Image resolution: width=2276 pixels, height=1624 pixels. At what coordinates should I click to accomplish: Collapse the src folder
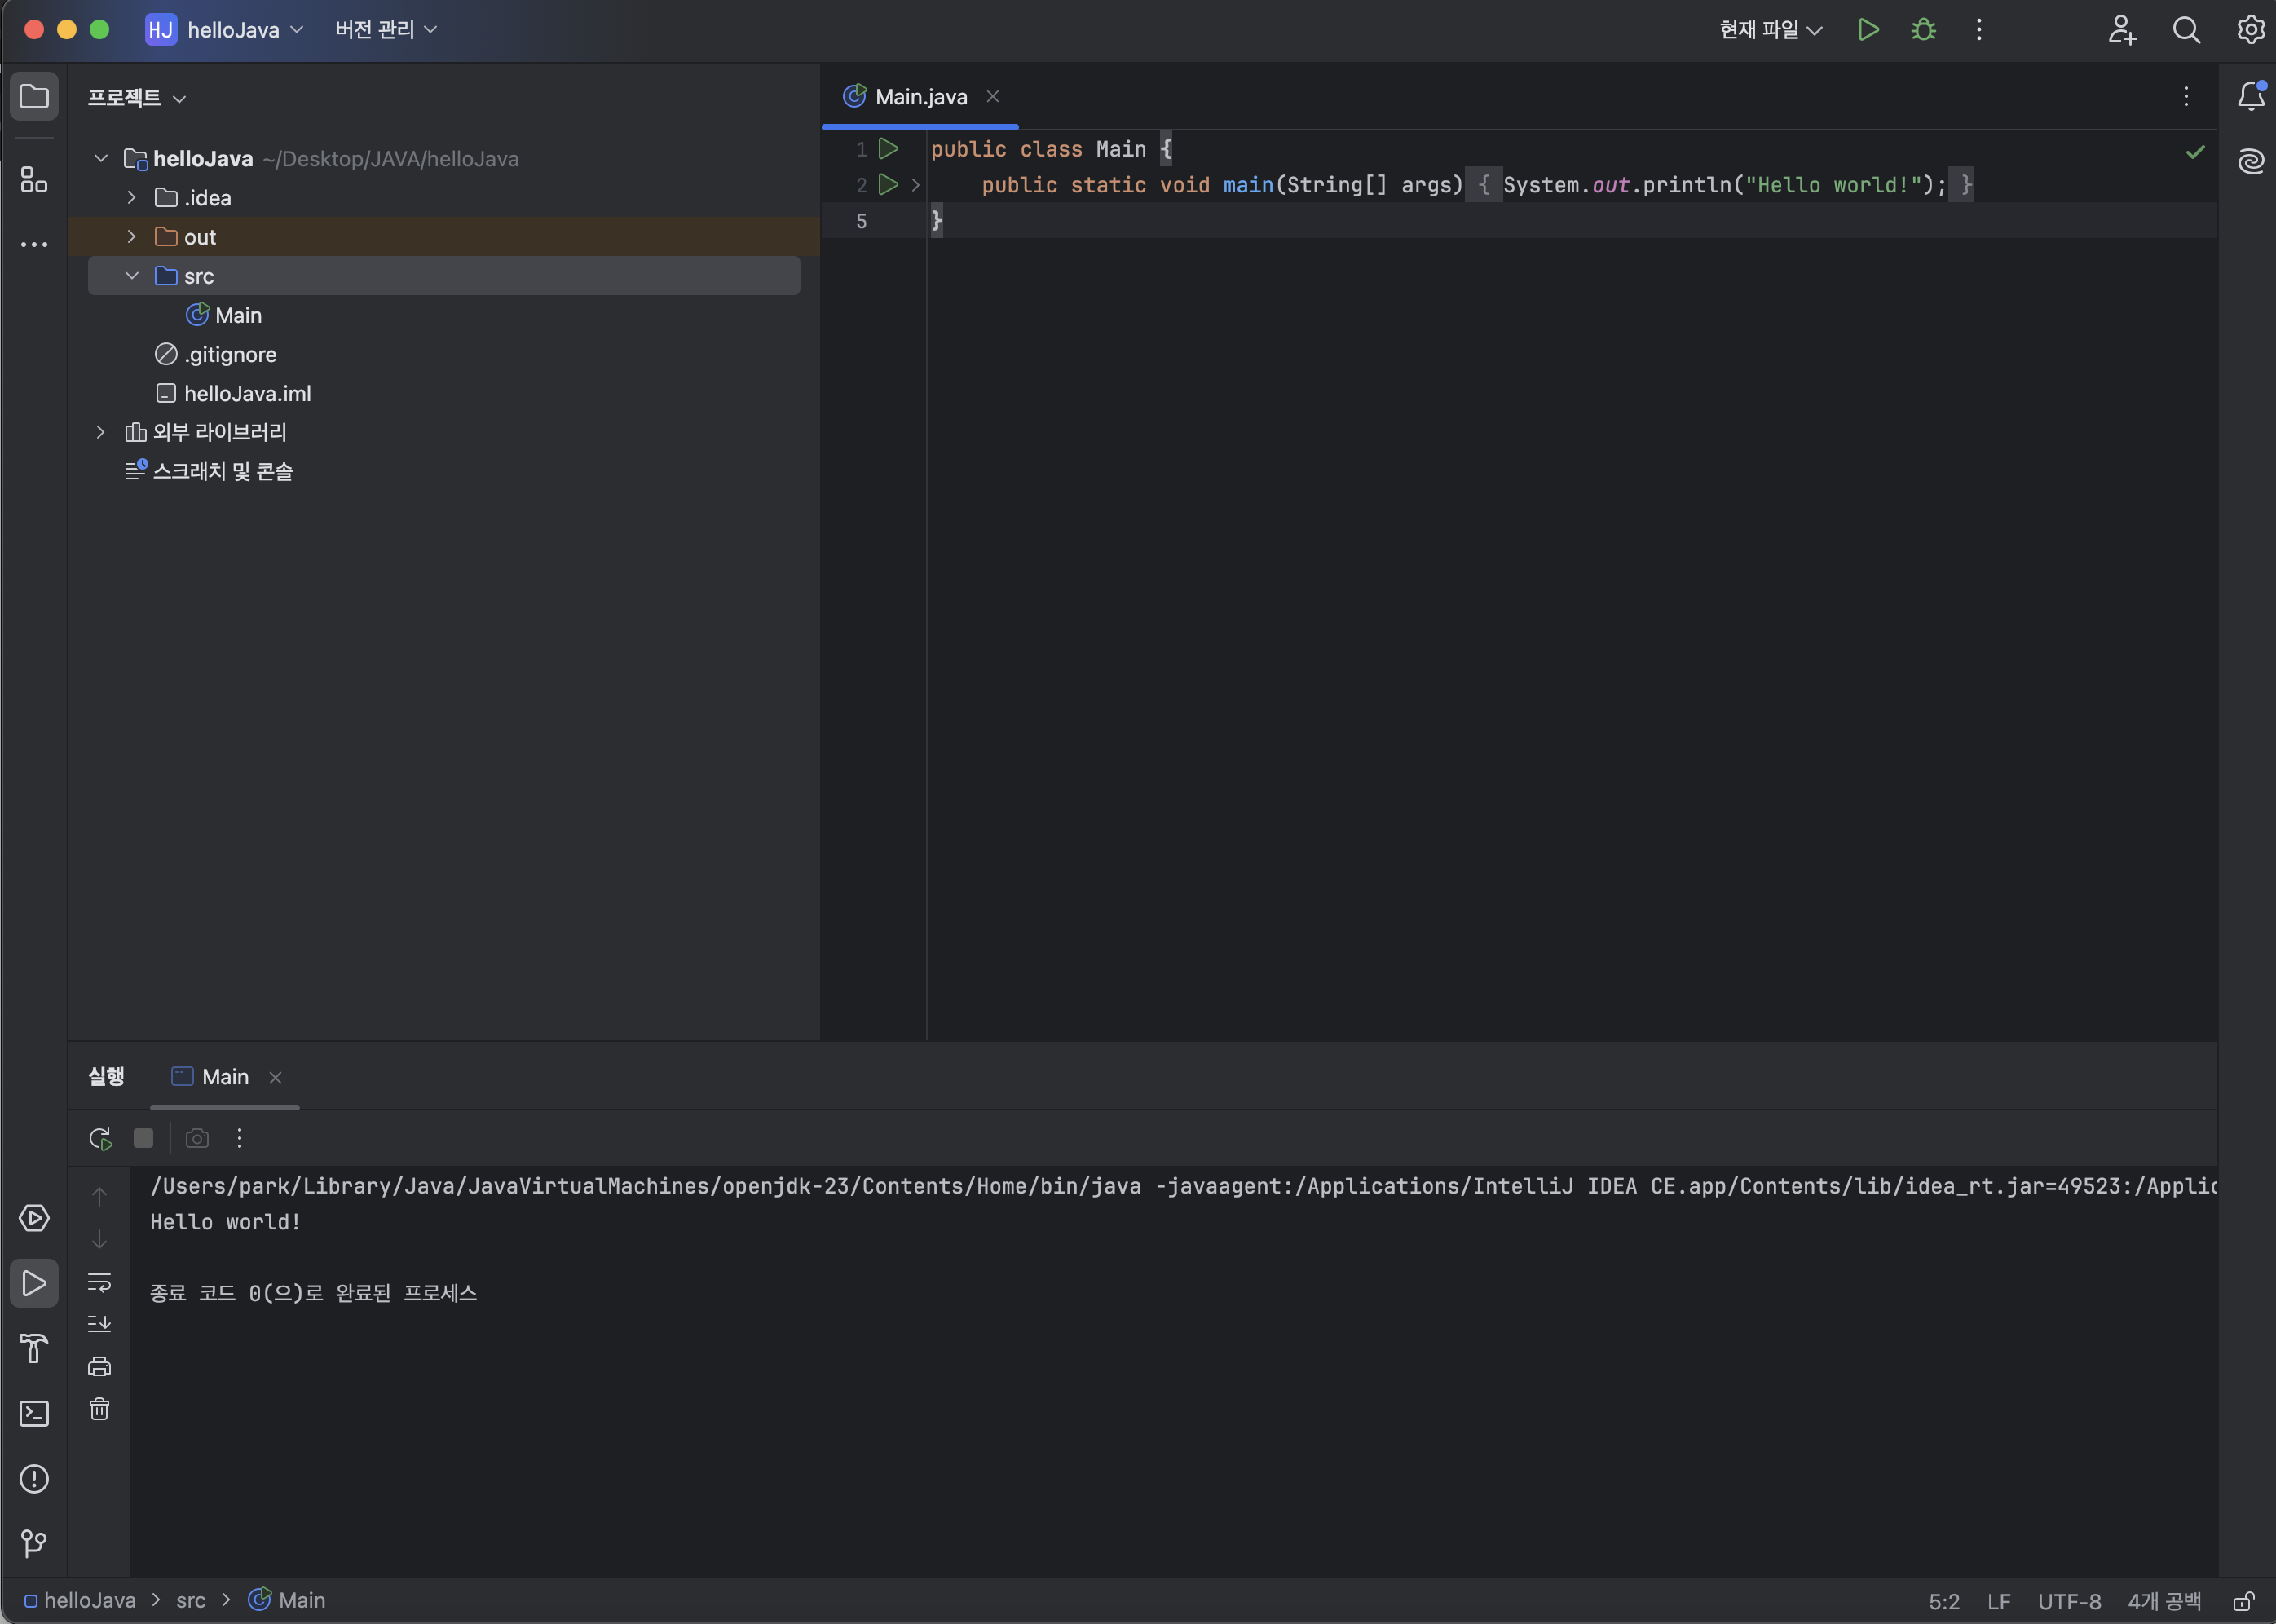tap(131, 276)
